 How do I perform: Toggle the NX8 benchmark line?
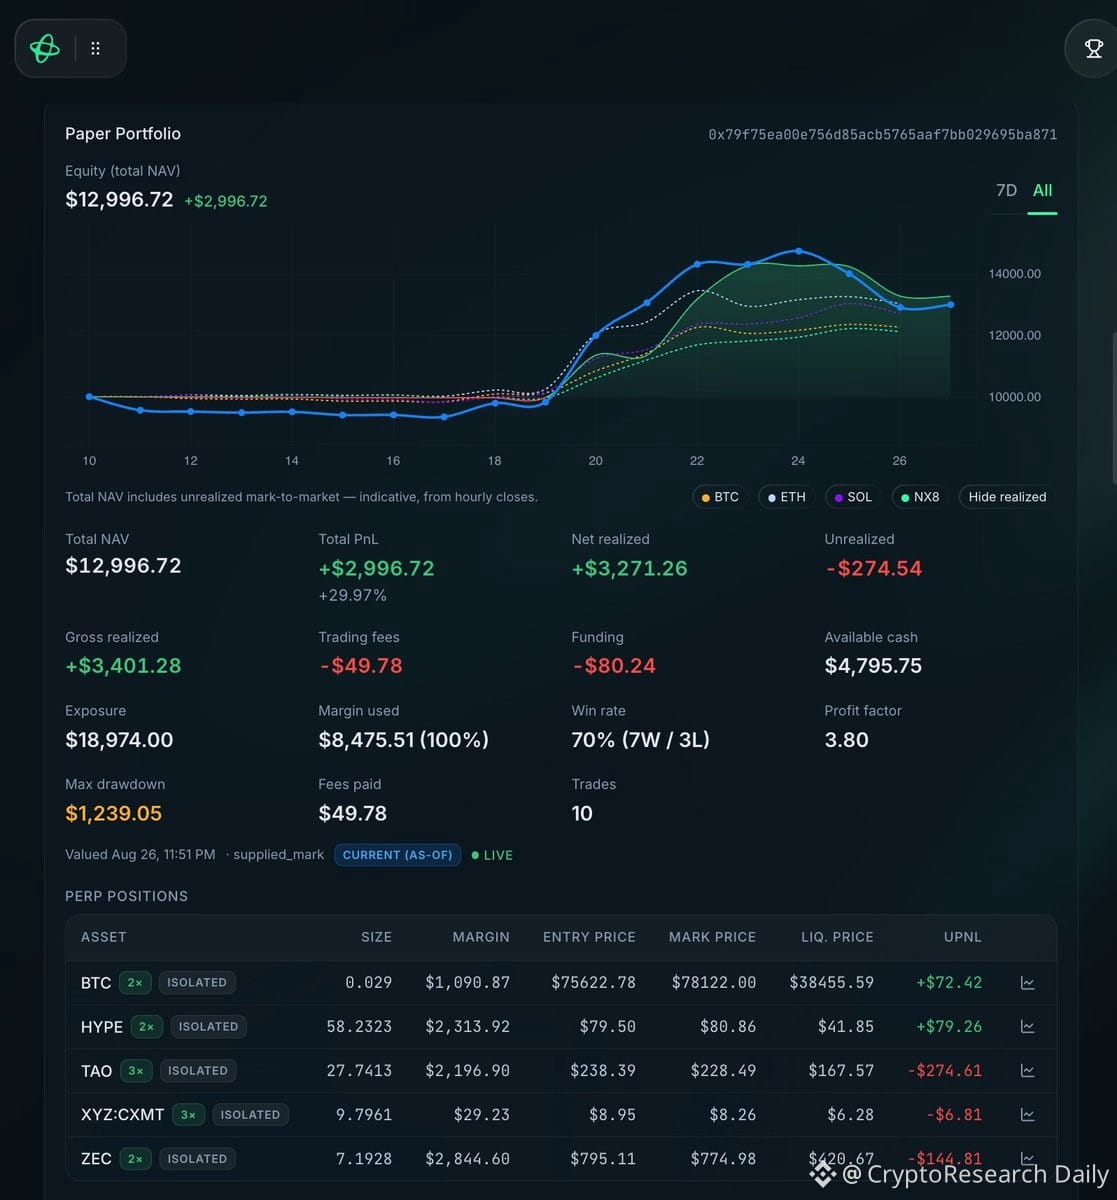[920, 497]
